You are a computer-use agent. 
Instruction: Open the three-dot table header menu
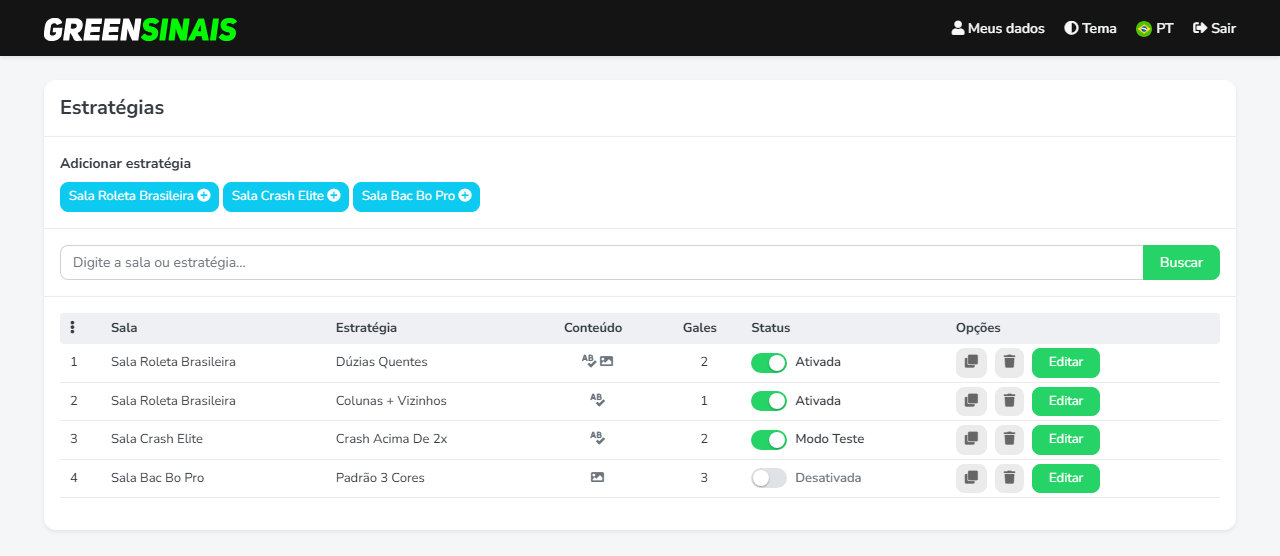tap(73, 328)
